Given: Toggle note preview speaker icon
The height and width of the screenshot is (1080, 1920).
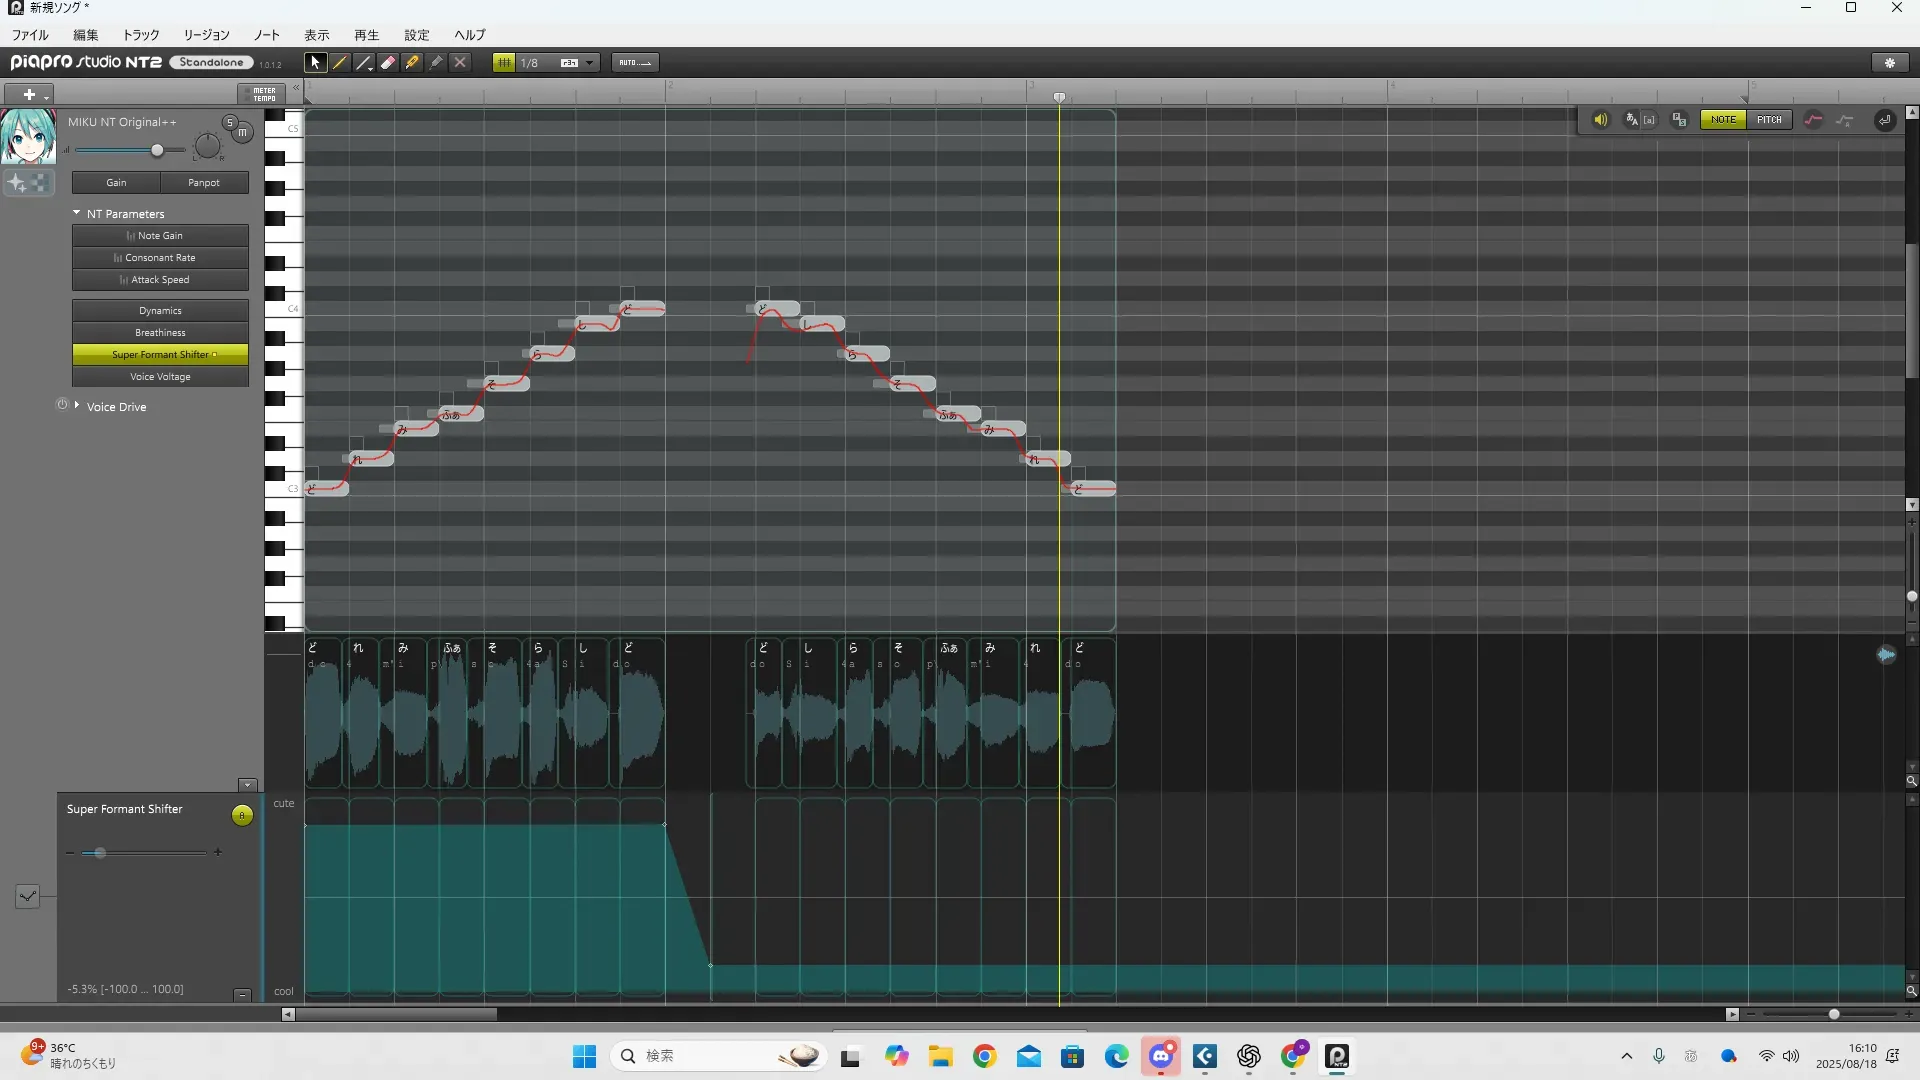Looking at the screenshot, I should [x=1600, y=120].
